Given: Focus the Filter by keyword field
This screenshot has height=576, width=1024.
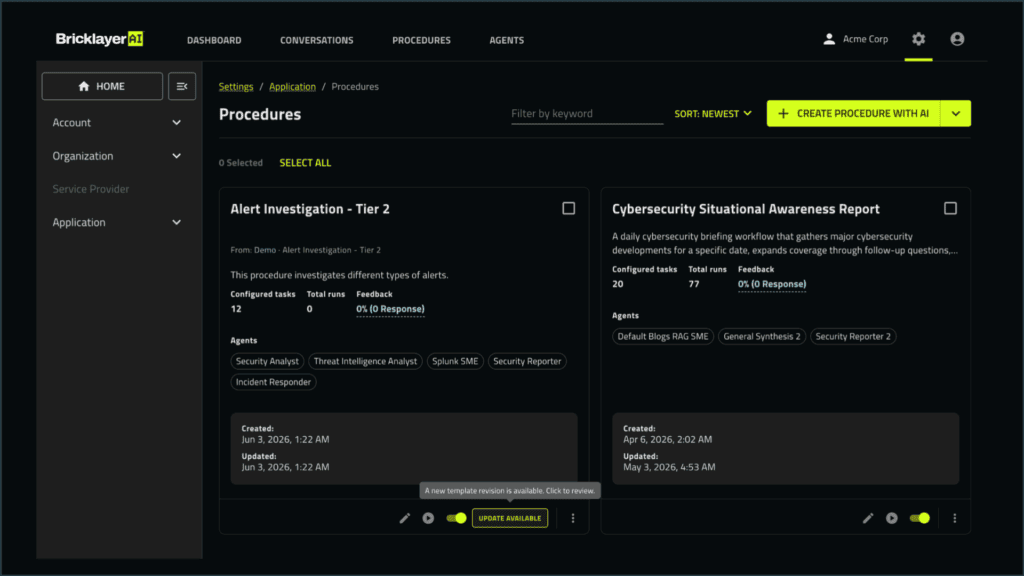Looking at the screenshot, I should [586, 114].
